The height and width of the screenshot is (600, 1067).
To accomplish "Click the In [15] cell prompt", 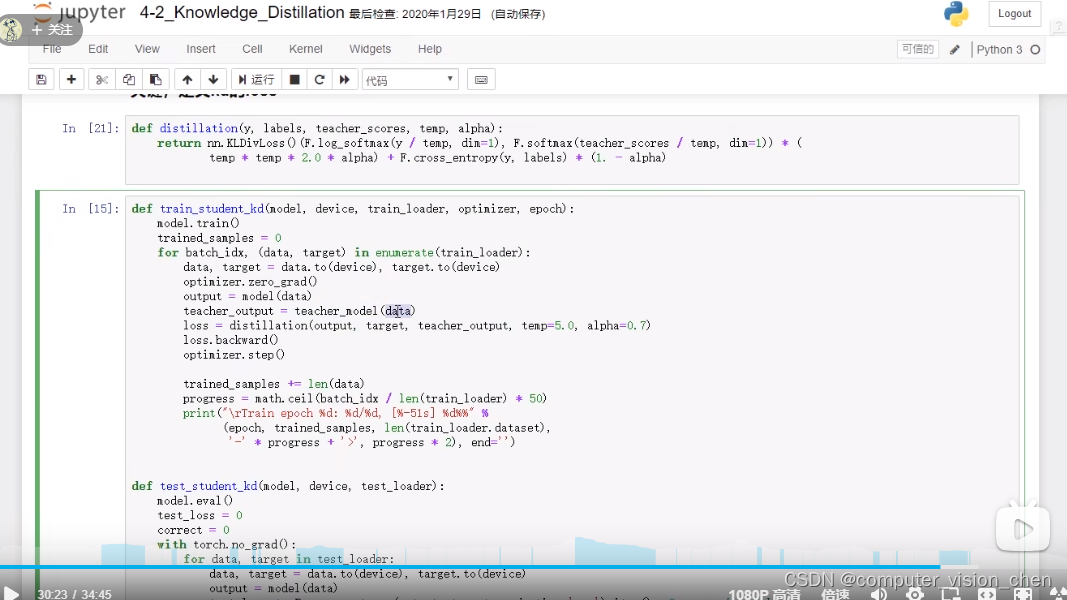I will [91, 208].
